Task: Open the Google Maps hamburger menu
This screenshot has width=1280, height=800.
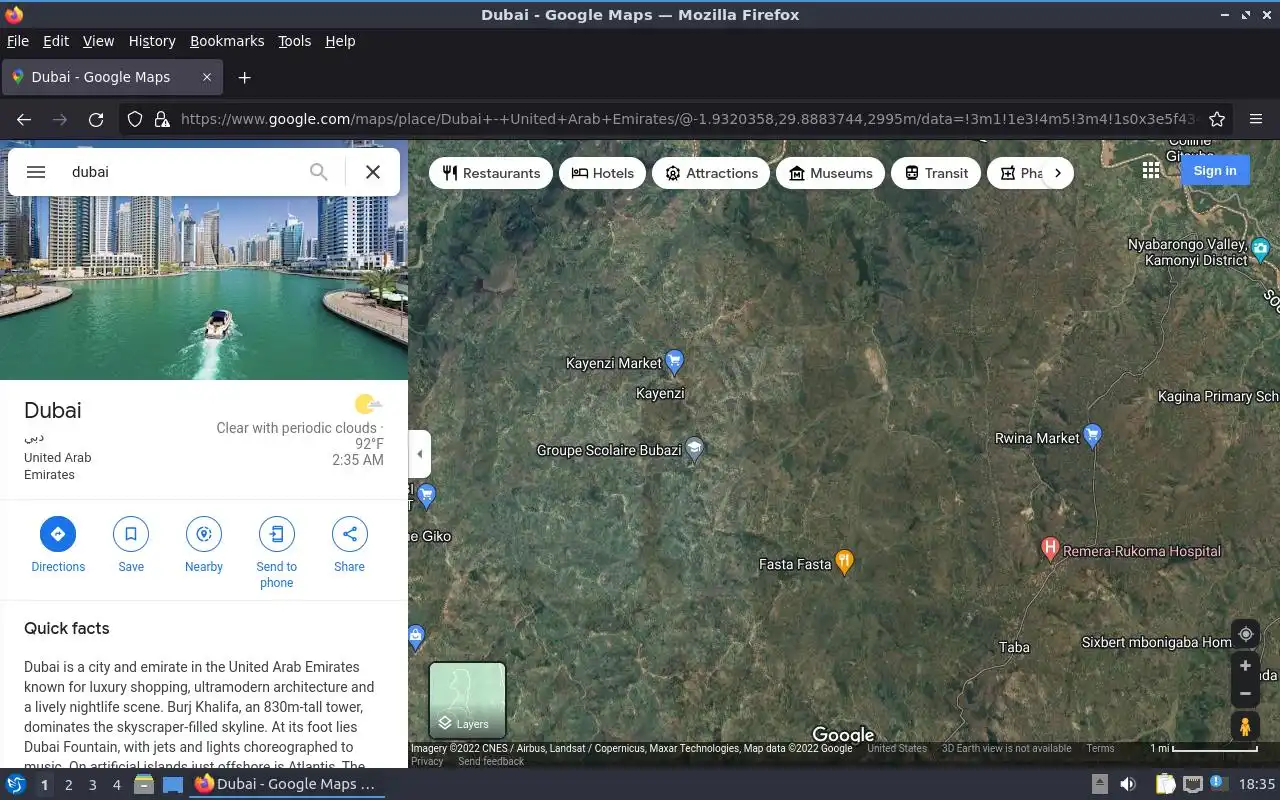Action: (x=36, y=172)
